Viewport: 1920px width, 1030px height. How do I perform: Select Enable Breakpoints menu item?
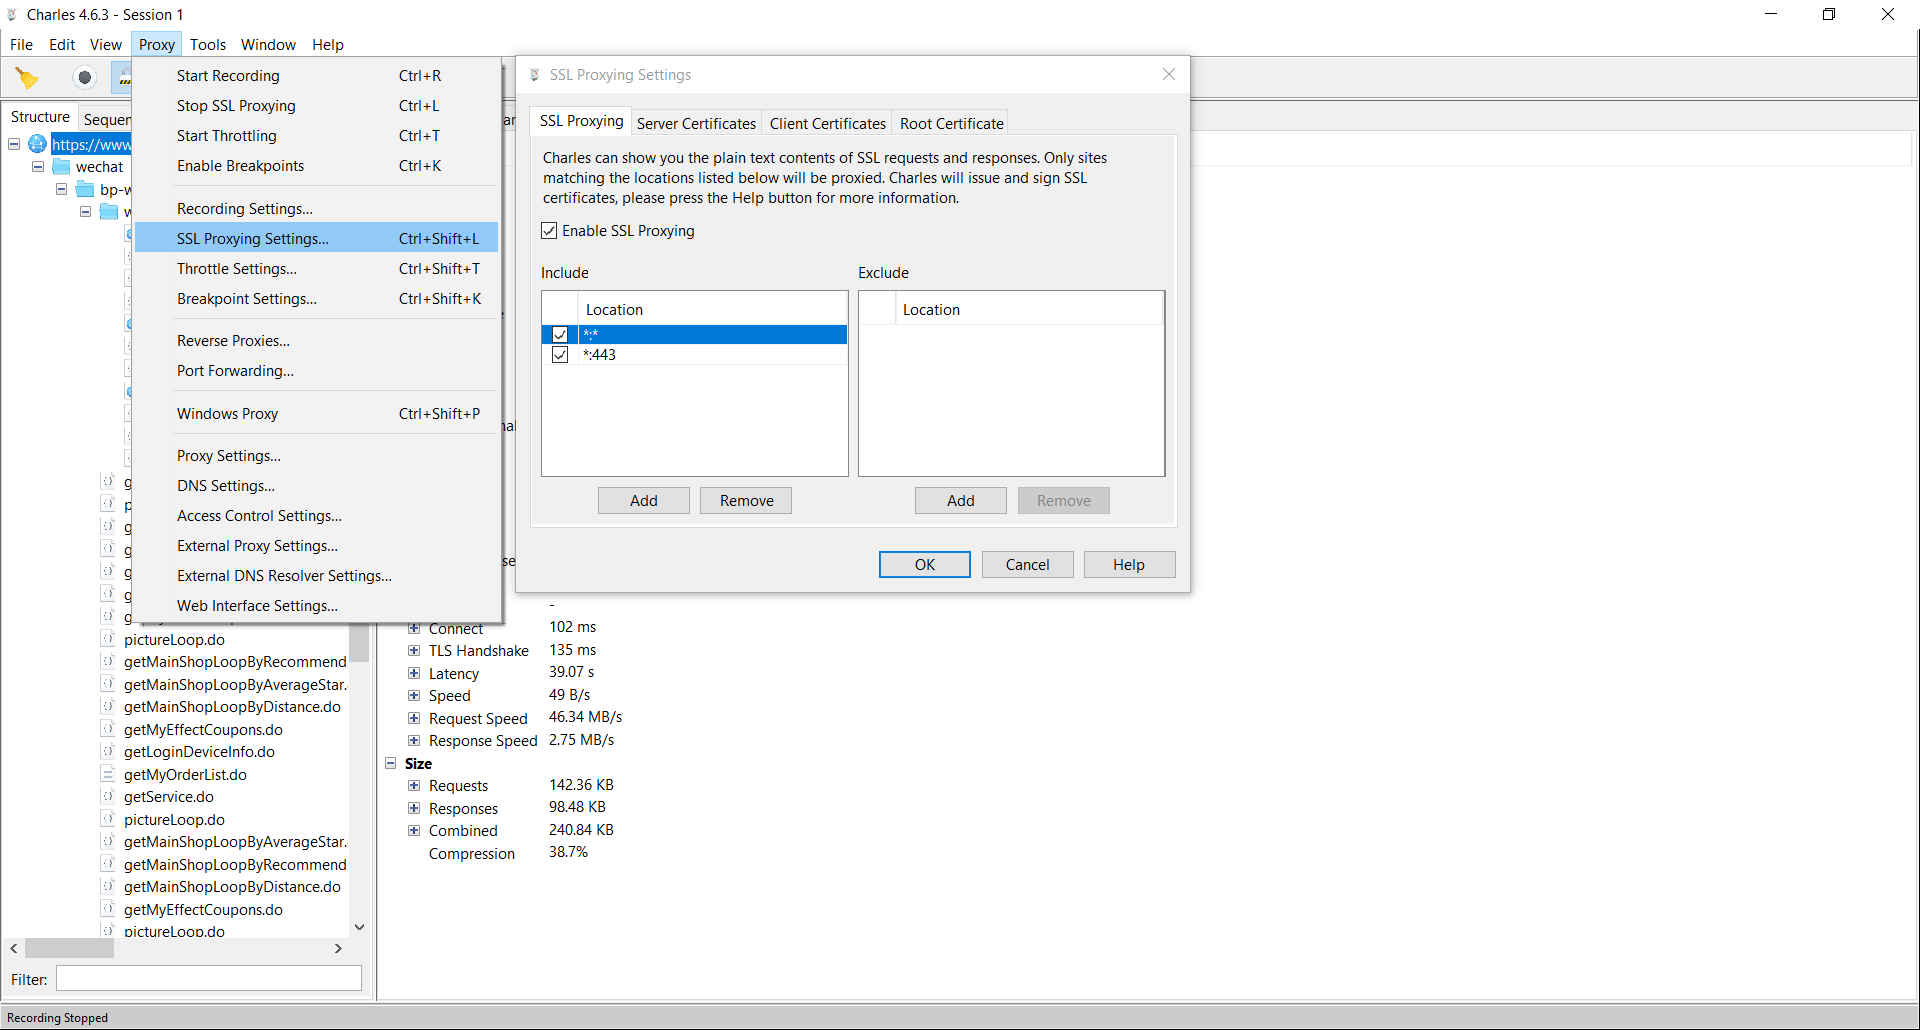(316, 166)
